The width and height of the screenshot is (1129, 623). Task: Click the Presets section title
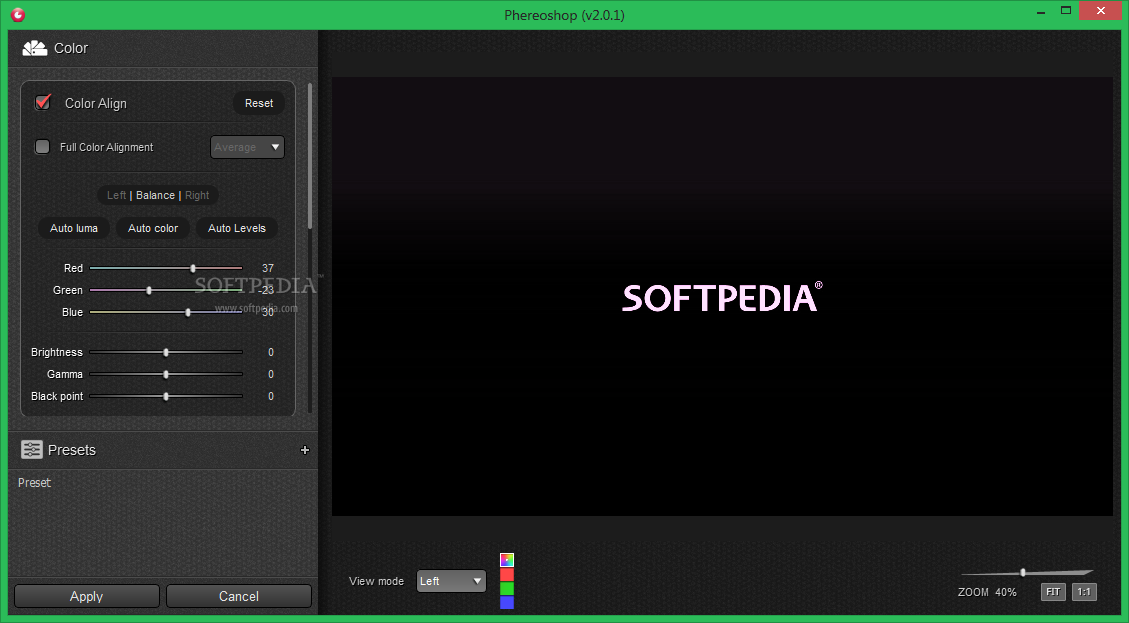[72, 450]
